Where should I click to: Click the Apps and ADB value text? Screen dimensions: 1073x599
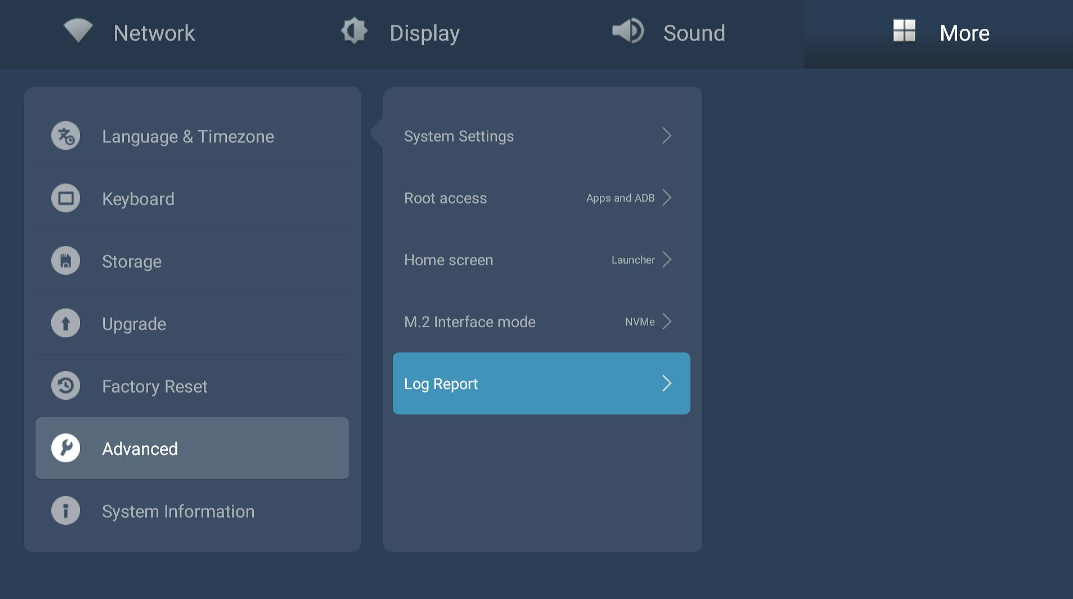point(620,198)
